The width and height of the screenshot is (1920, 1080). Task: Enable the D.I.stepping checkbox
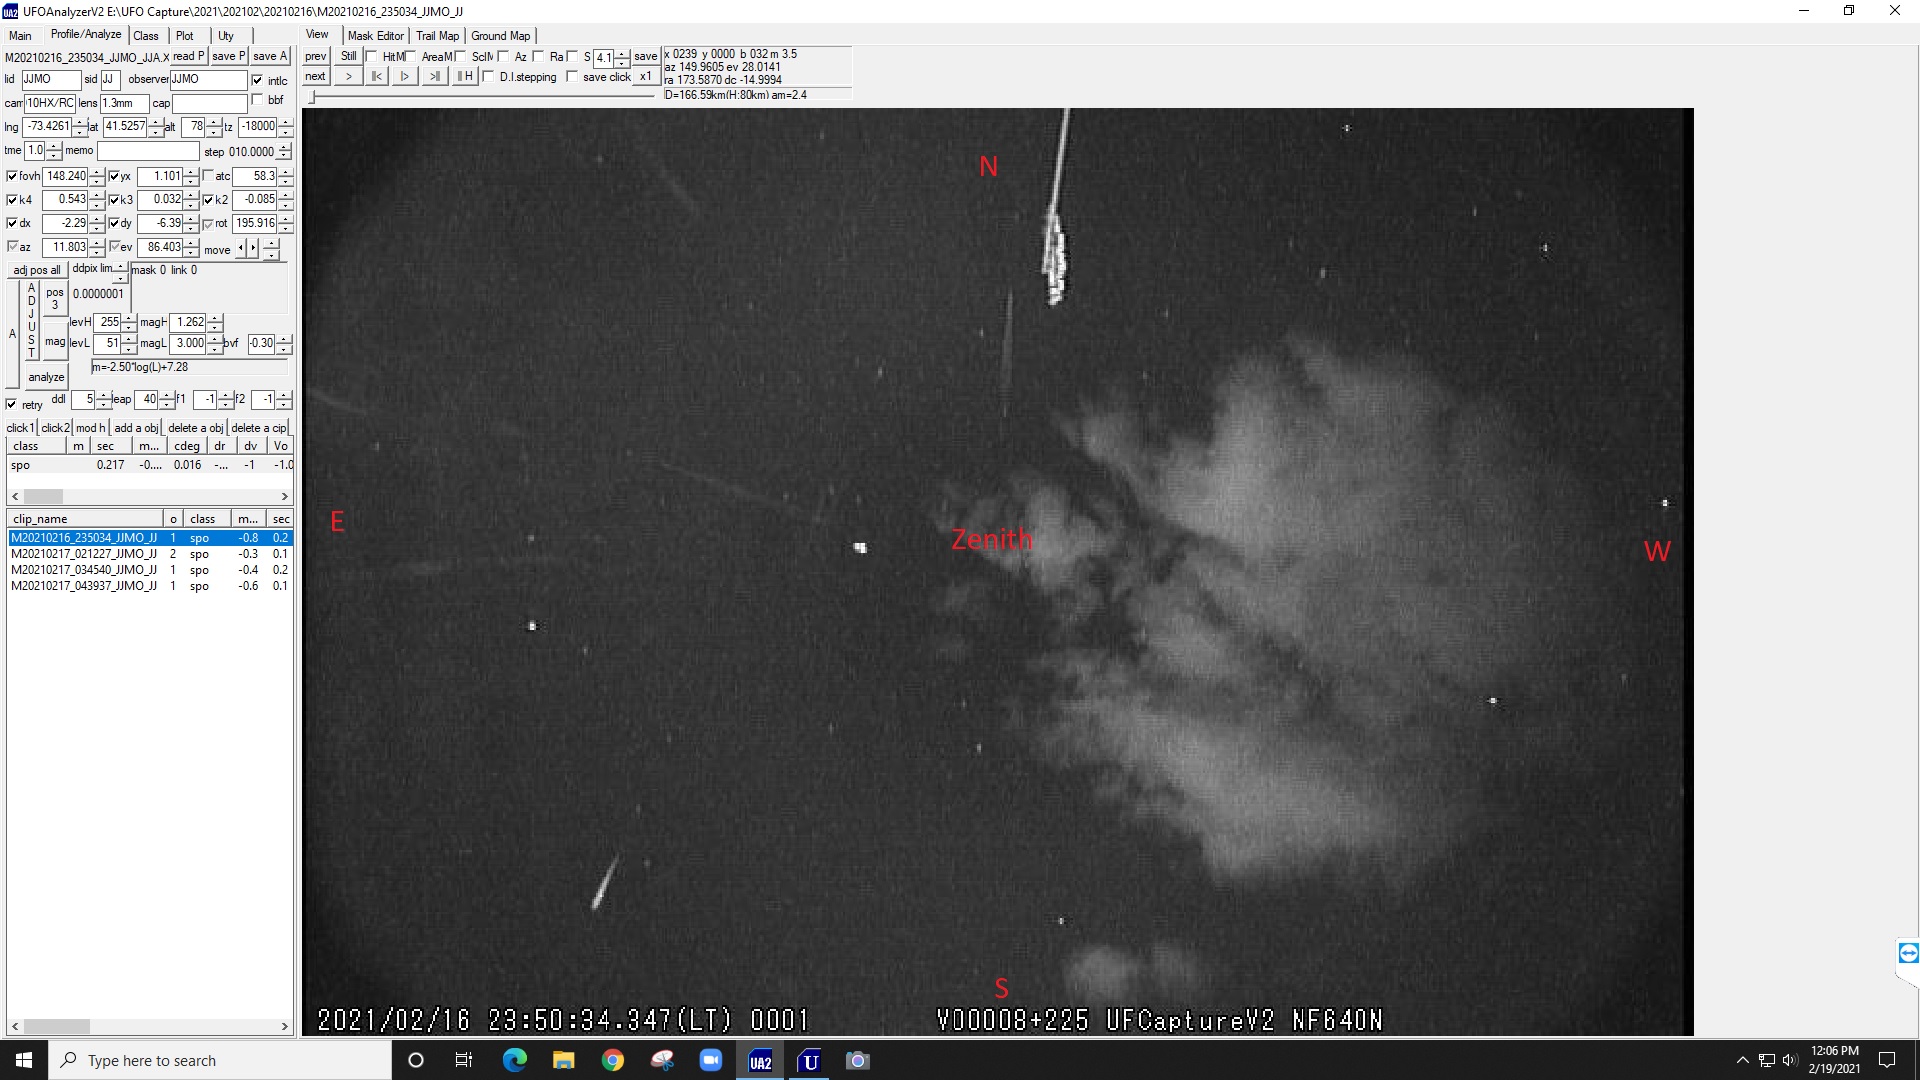(x=489, y=77)
